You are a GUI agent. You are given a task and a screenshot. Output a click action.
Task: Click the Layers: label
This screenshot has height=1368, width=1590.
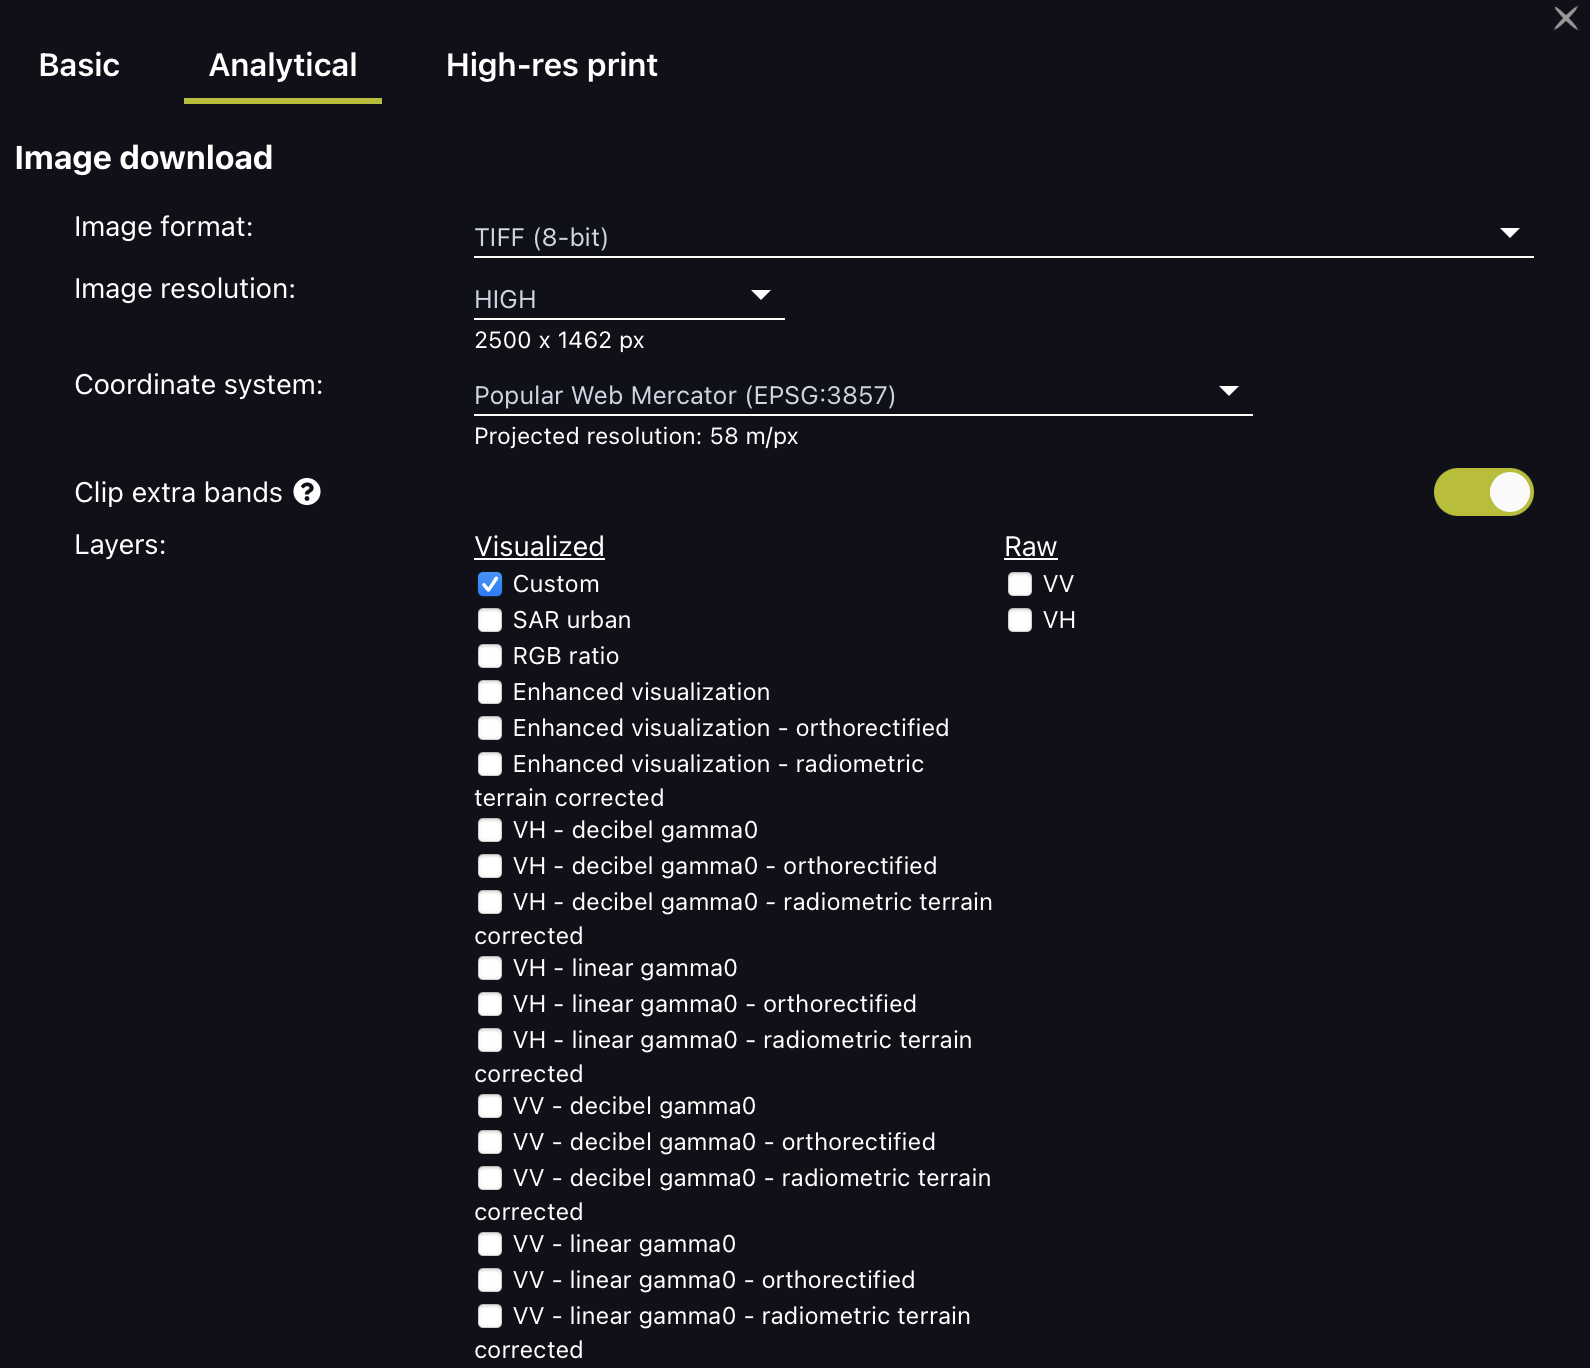pos(120,545)
